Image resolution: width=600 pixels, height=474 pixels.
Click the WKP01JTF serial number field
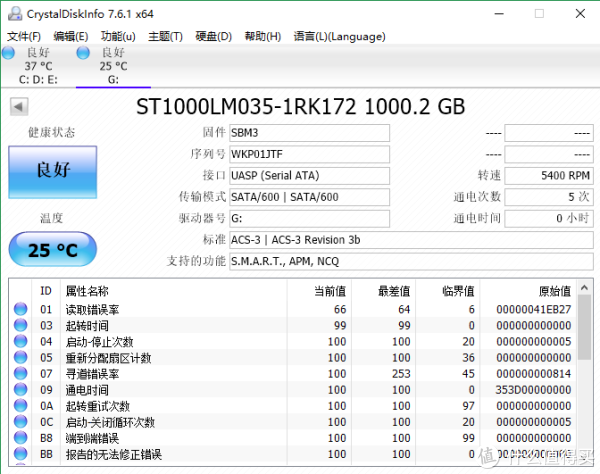[310, 154]
